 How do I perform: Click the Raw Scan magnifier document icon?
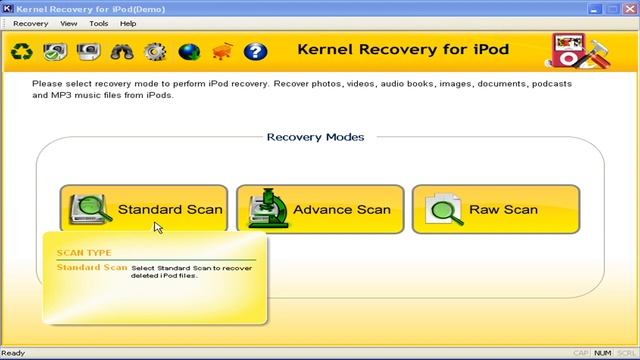pyautogui.click(x=444, y=209)
